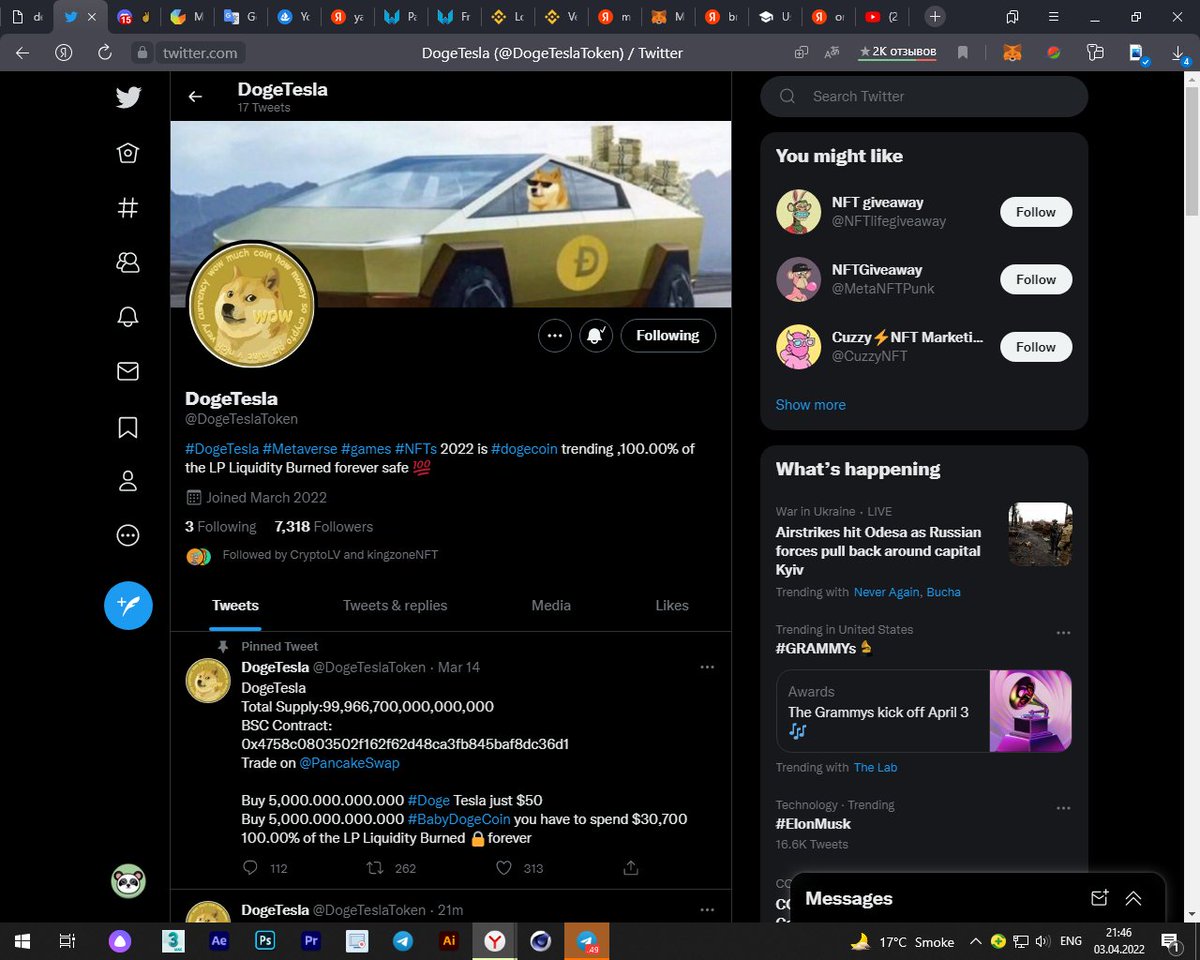Image resolution: width=1200 pixels, height=960 pixels.
Task: Open DogeTesla profile picture
Action: pyautogui.click(x=252, y=305)
